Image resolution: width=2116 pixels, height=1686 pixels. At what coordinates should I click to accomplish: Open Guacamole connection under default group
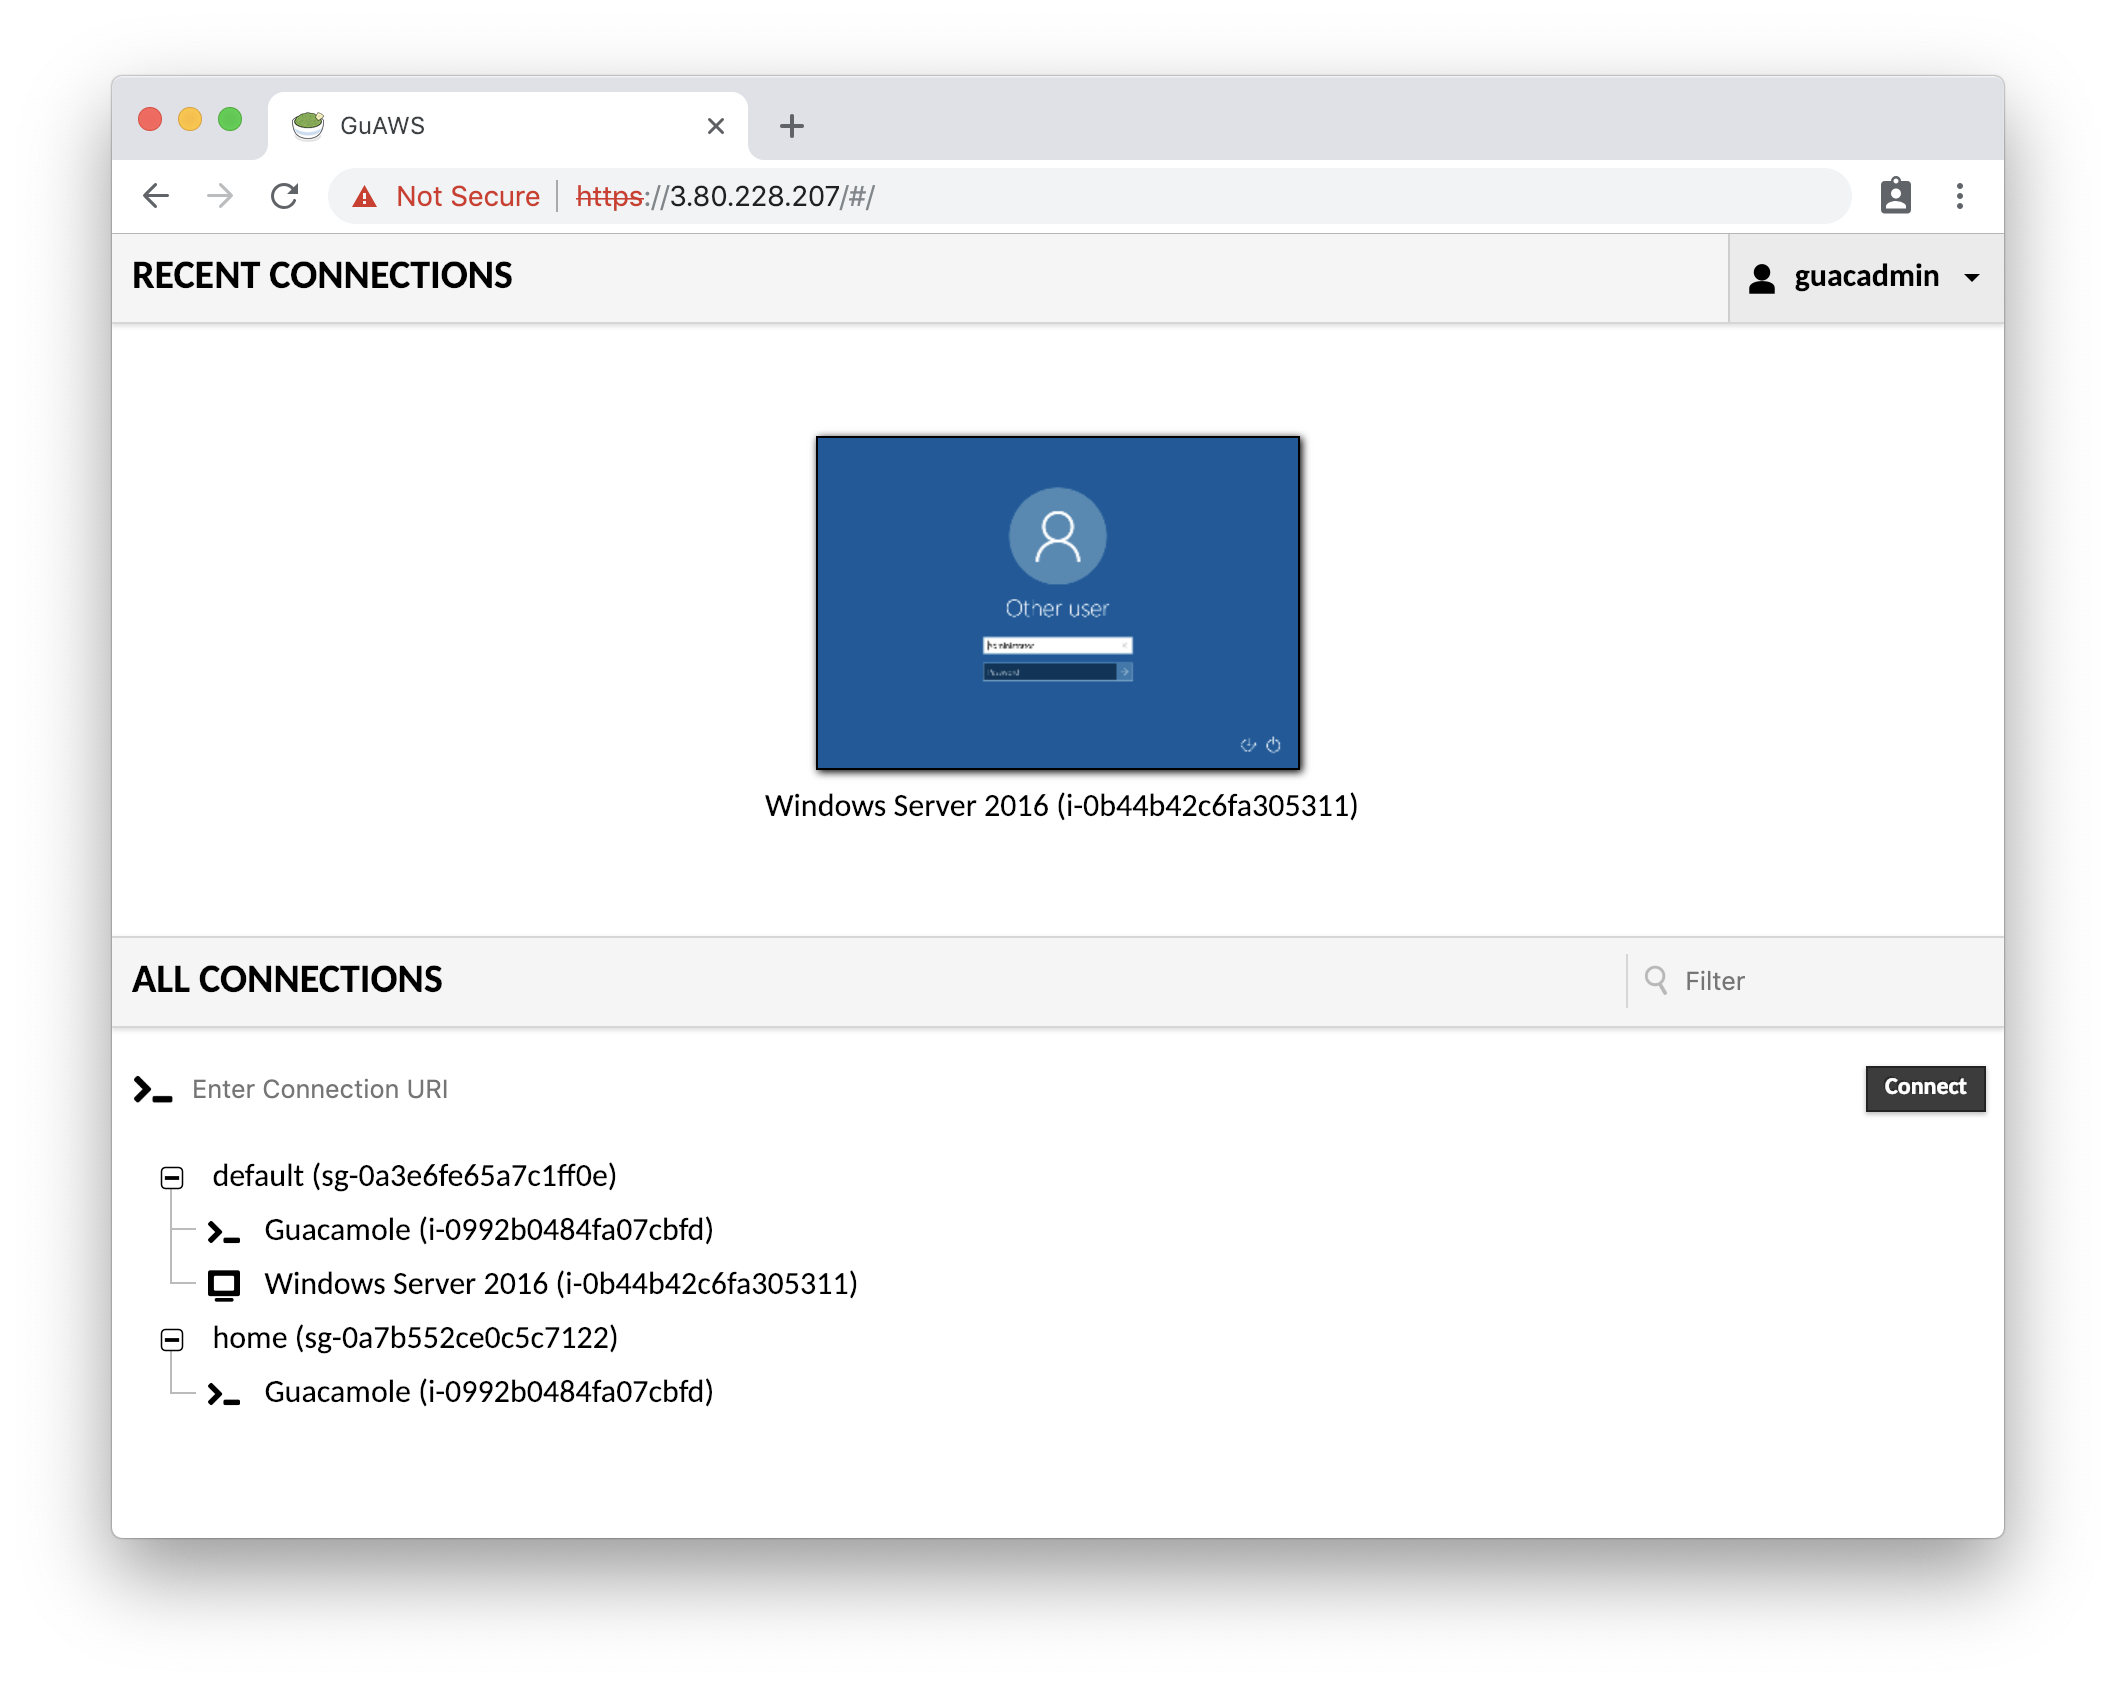tap(489, 1230)
